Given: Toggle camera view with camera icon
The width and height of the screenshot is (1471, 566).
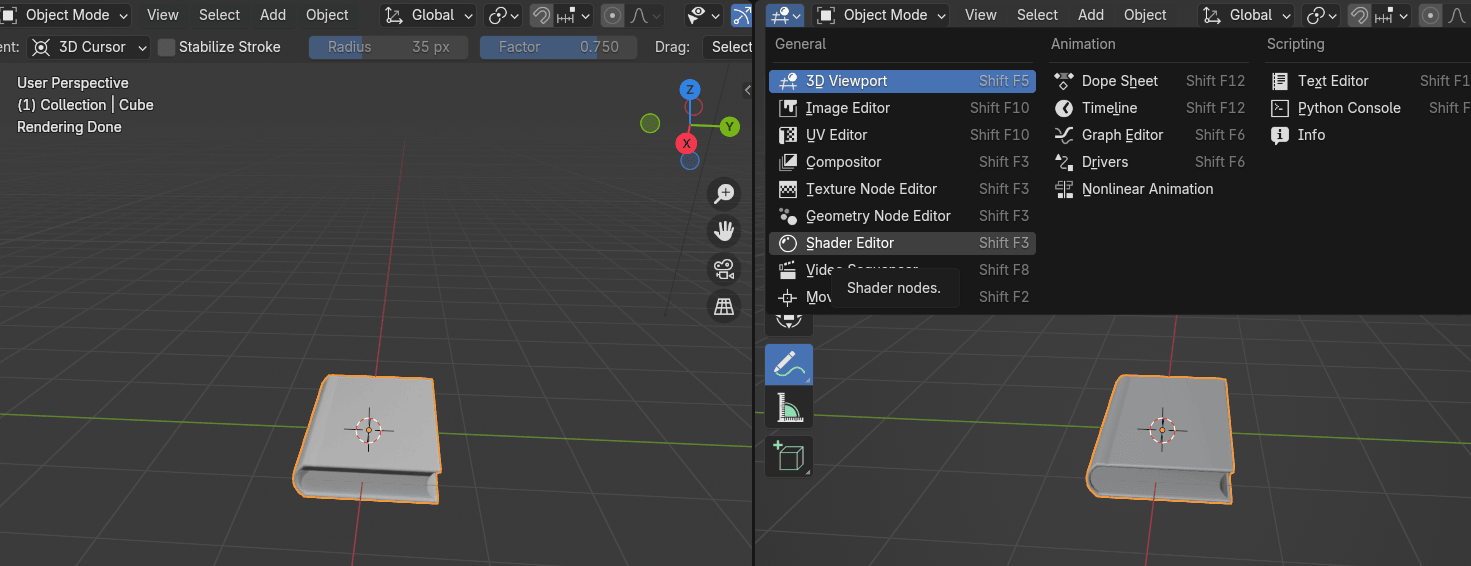Looking at the screenshot, I should 723,269.
